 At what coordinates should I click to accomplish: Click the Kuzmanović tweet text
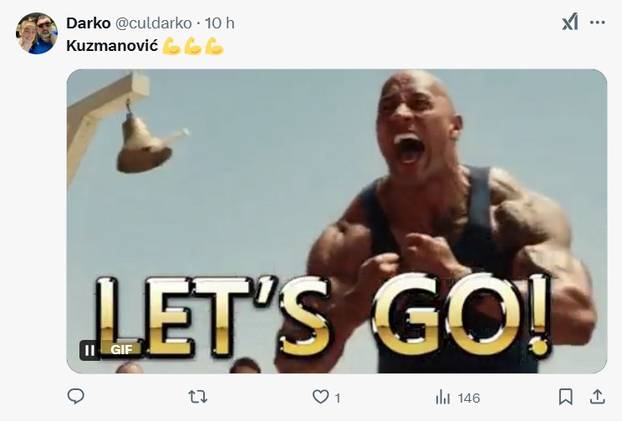[x=112, y=46]
